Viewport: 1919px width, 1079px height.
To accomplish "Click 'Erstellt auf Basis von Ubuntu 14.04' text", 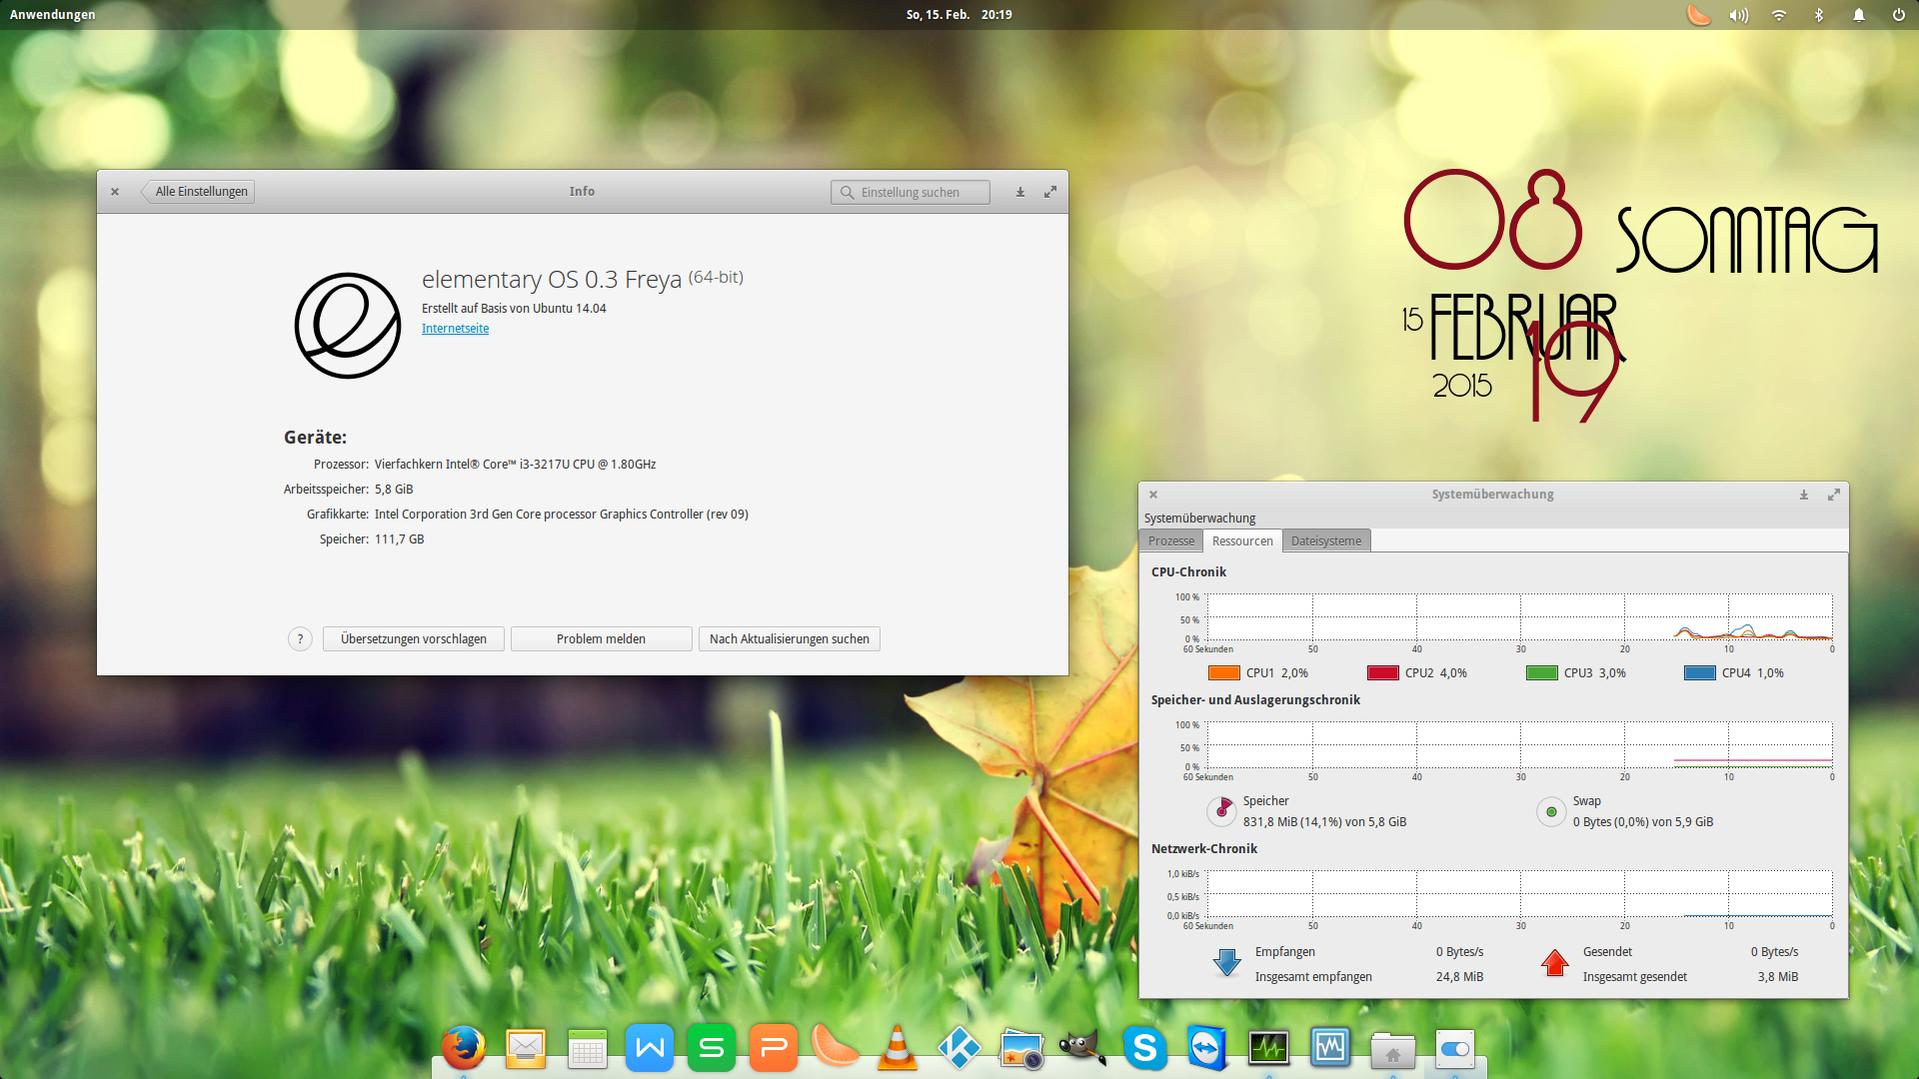I will point(514,308).
